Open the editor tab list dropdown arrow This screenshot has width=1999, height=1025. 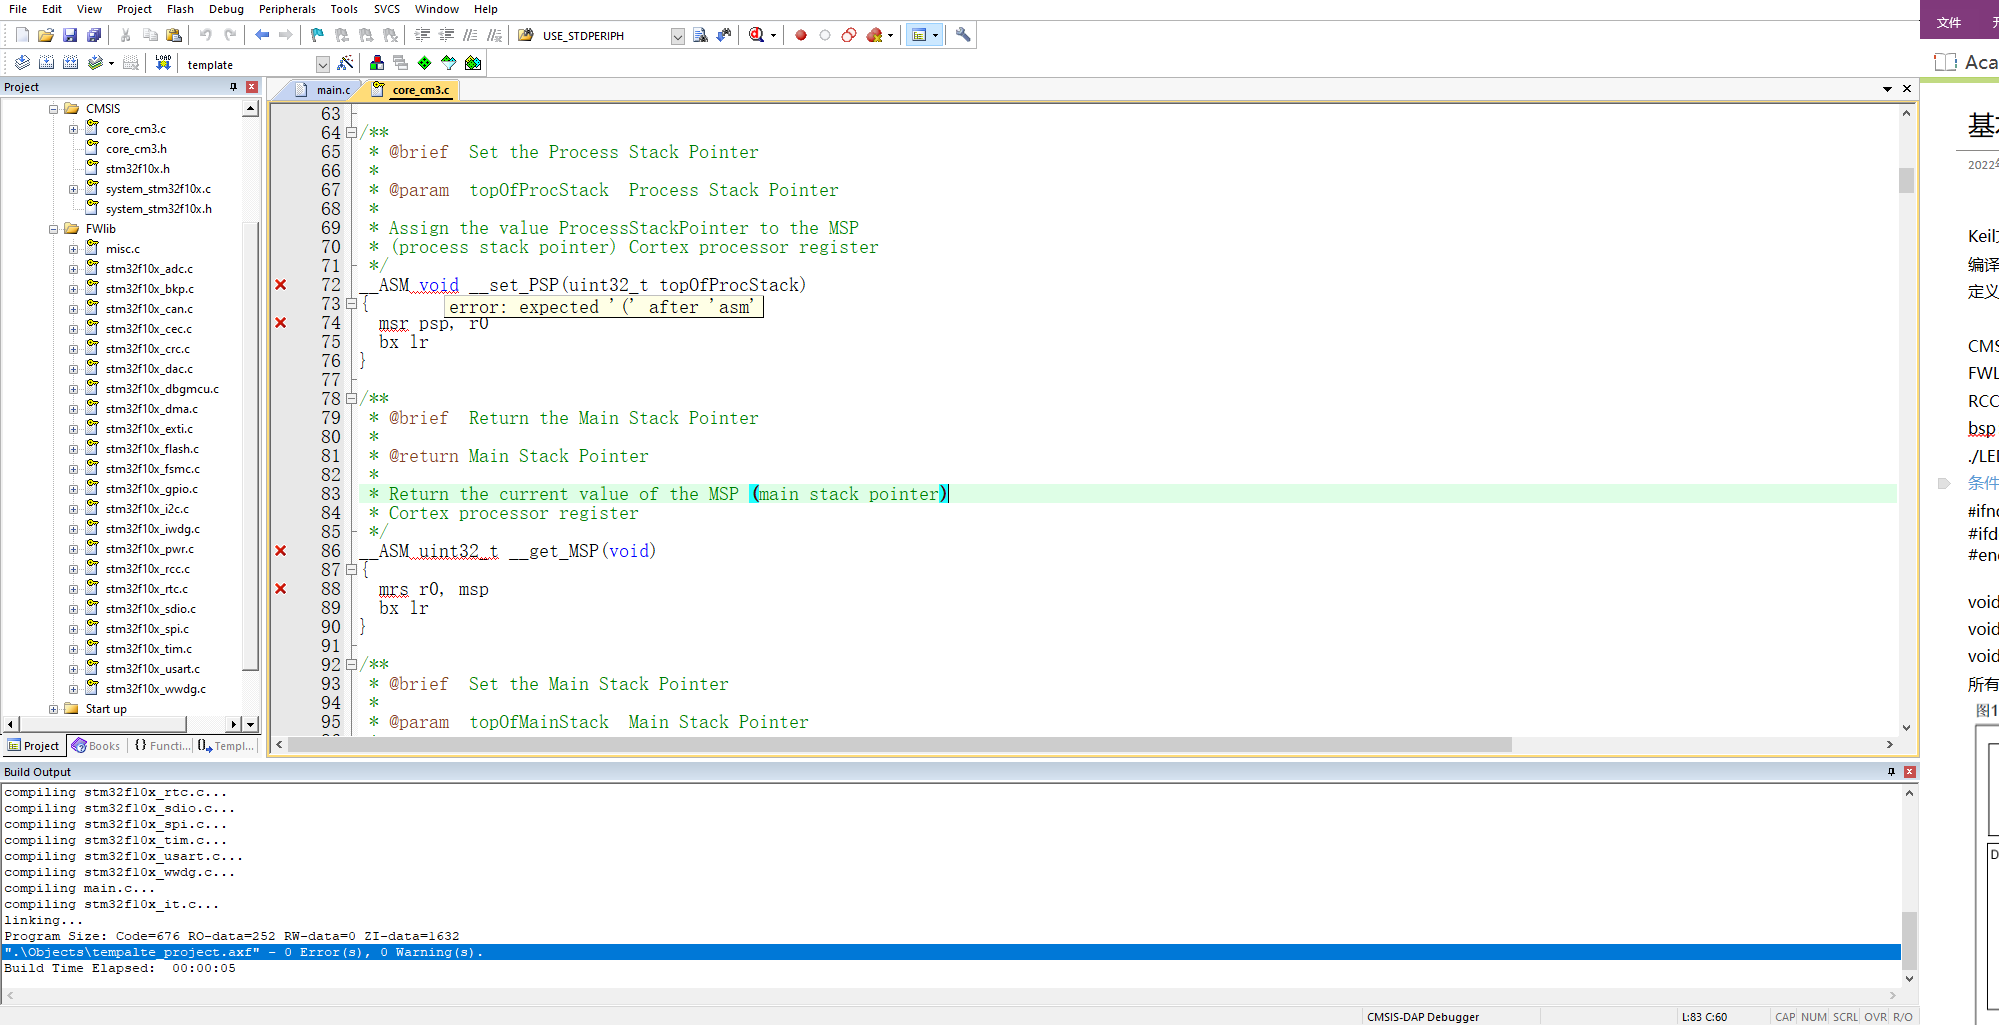(x=1887, y=89)
